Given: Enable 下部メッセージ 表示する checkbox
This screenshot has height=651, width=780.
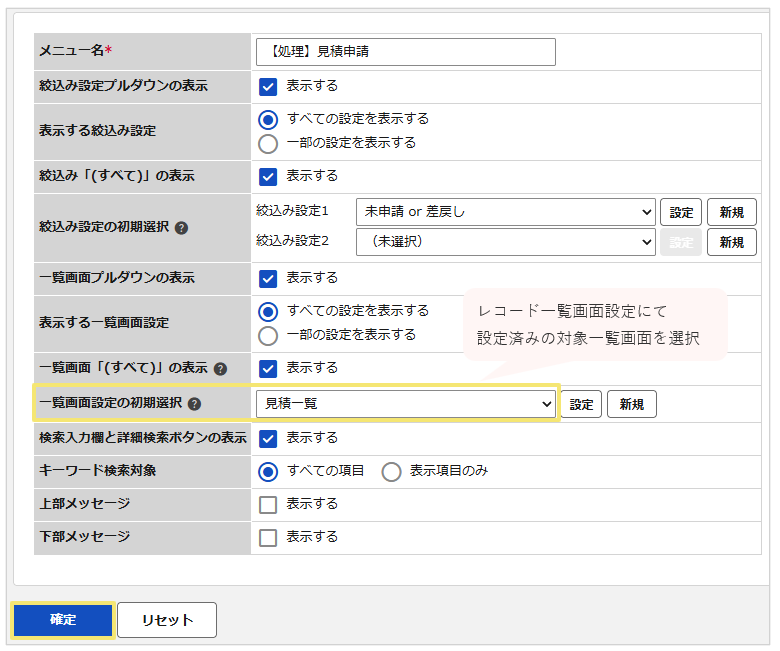Looking at the screenshot, I should [268, 538].
